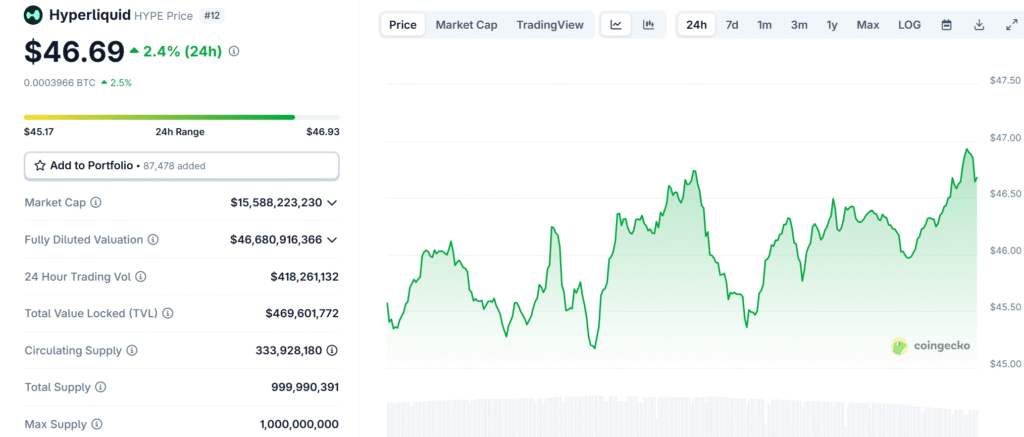Switch to candlestick chart icon
The width and height of the screenshot is (1024, 437).
pos(649,25)
